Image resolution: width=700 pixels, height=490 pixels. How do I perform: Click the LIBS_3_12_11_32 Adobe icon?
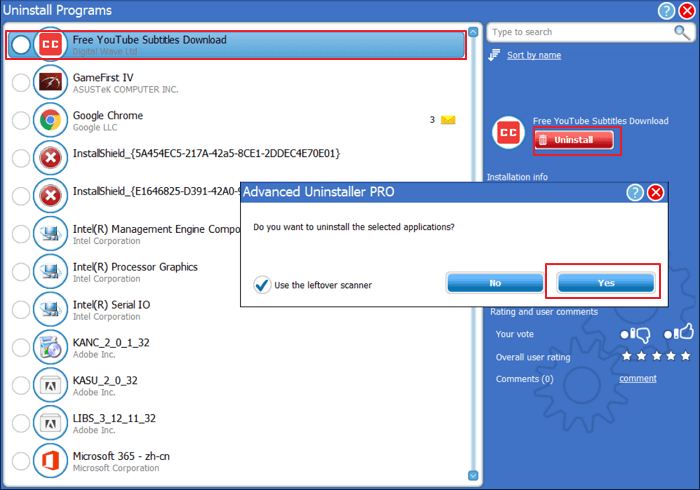tap(50, 423)
